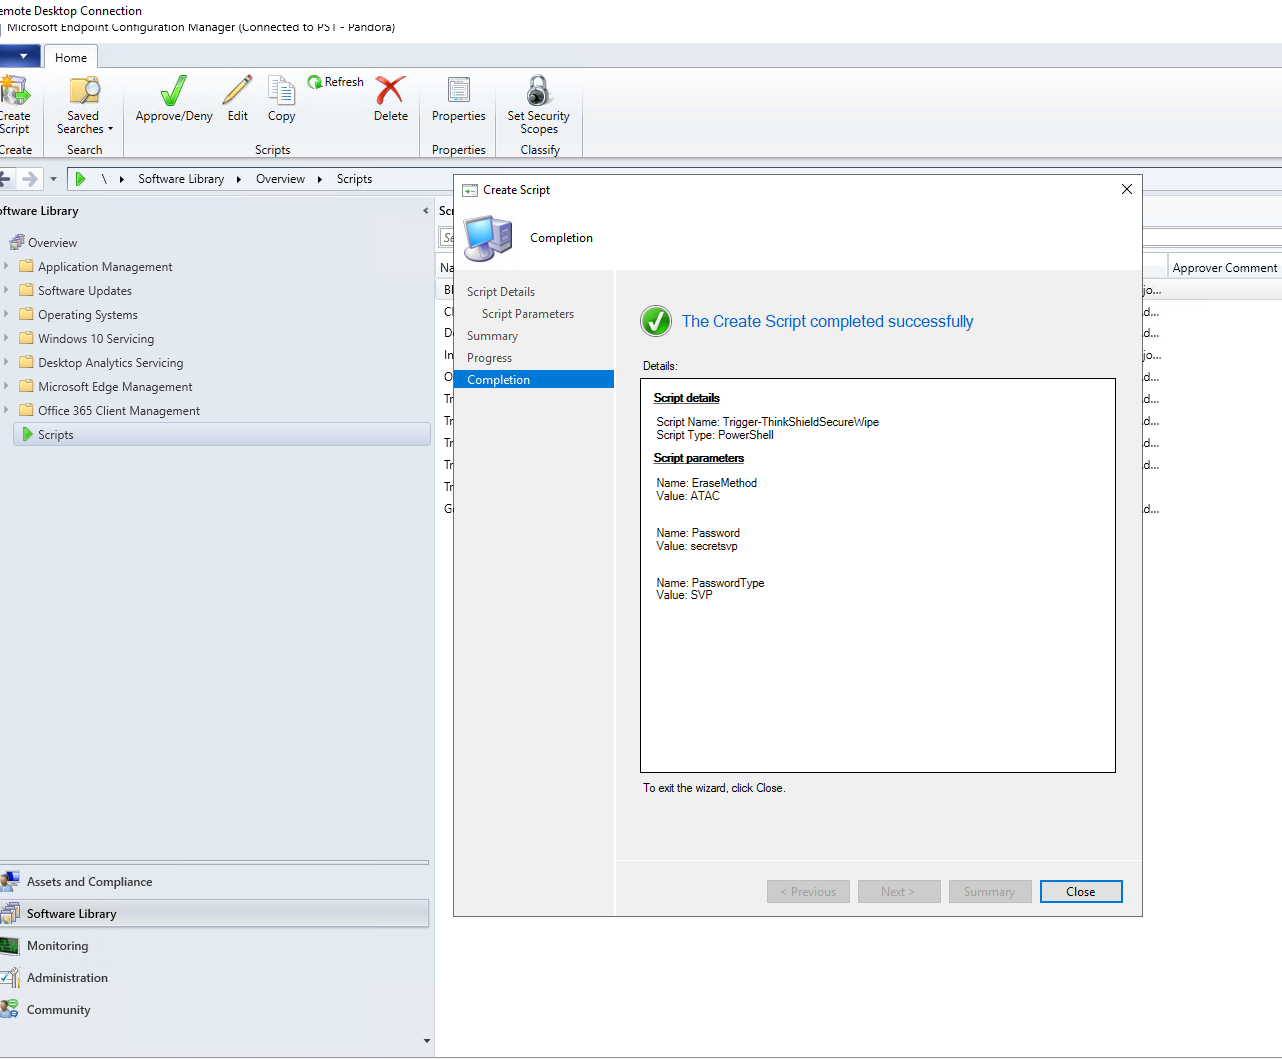Click the "Script Name: Trigger-ThinkShieldSecureWipe" line
Viewport: 1282px width, 1059px height.
tap(768, 422)
